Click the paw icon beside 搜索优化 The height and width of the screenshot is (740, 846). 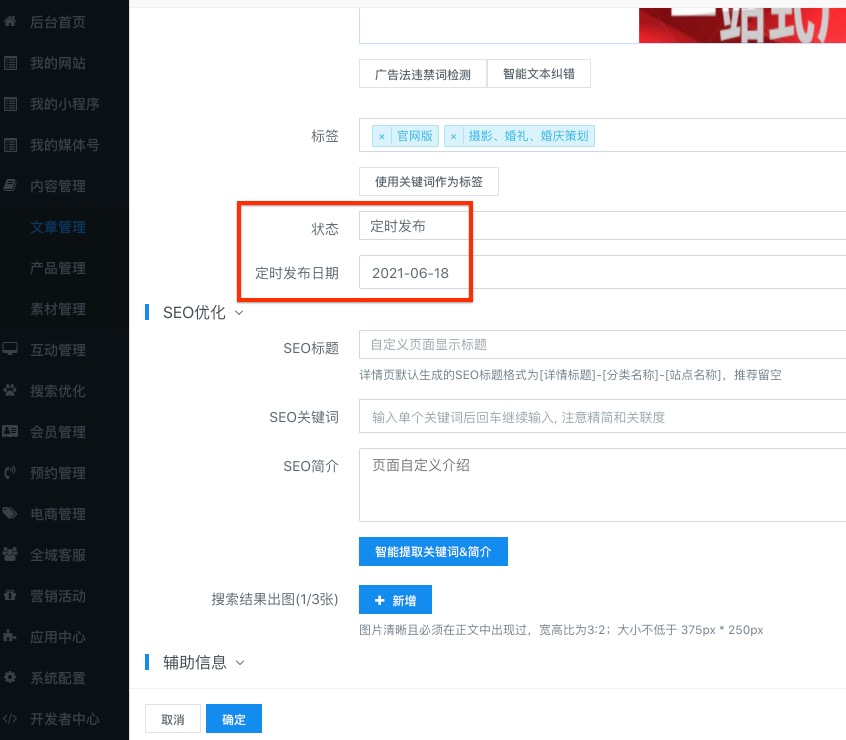coord(11,391)
